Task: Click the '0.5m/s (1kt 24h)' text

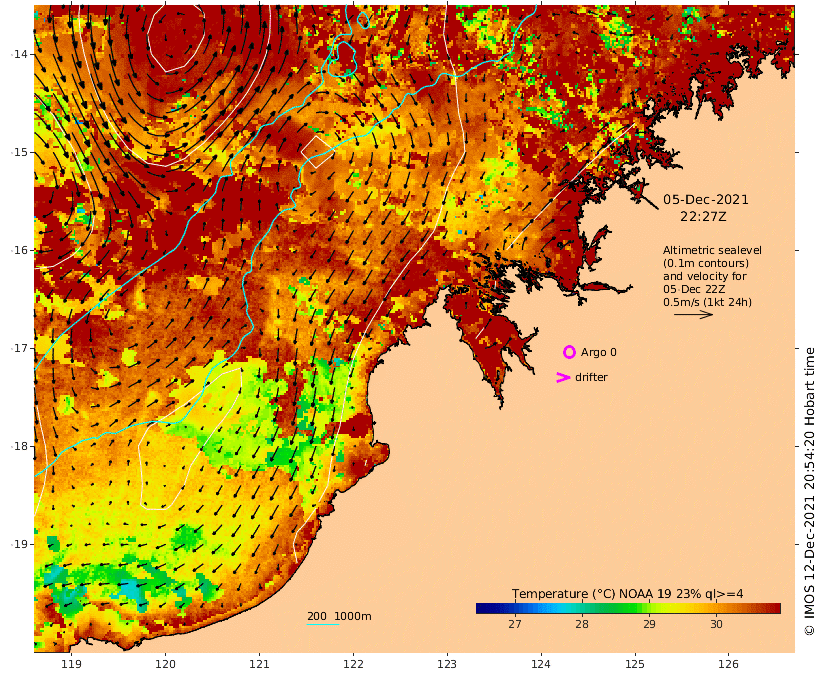Action: [x=708, y=302]
